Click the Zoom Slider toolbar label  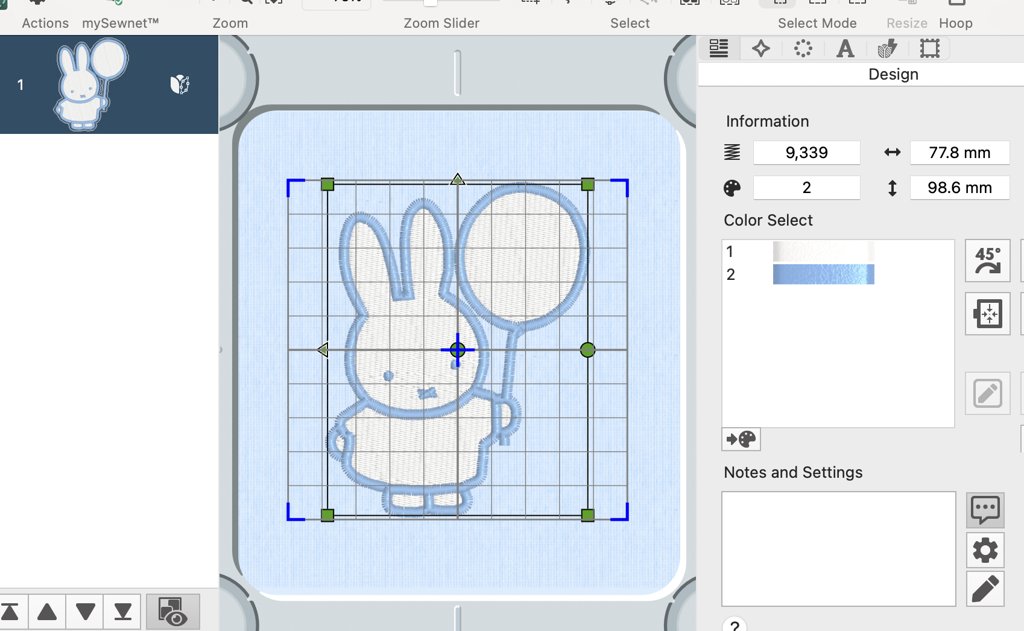coord(441,24)
